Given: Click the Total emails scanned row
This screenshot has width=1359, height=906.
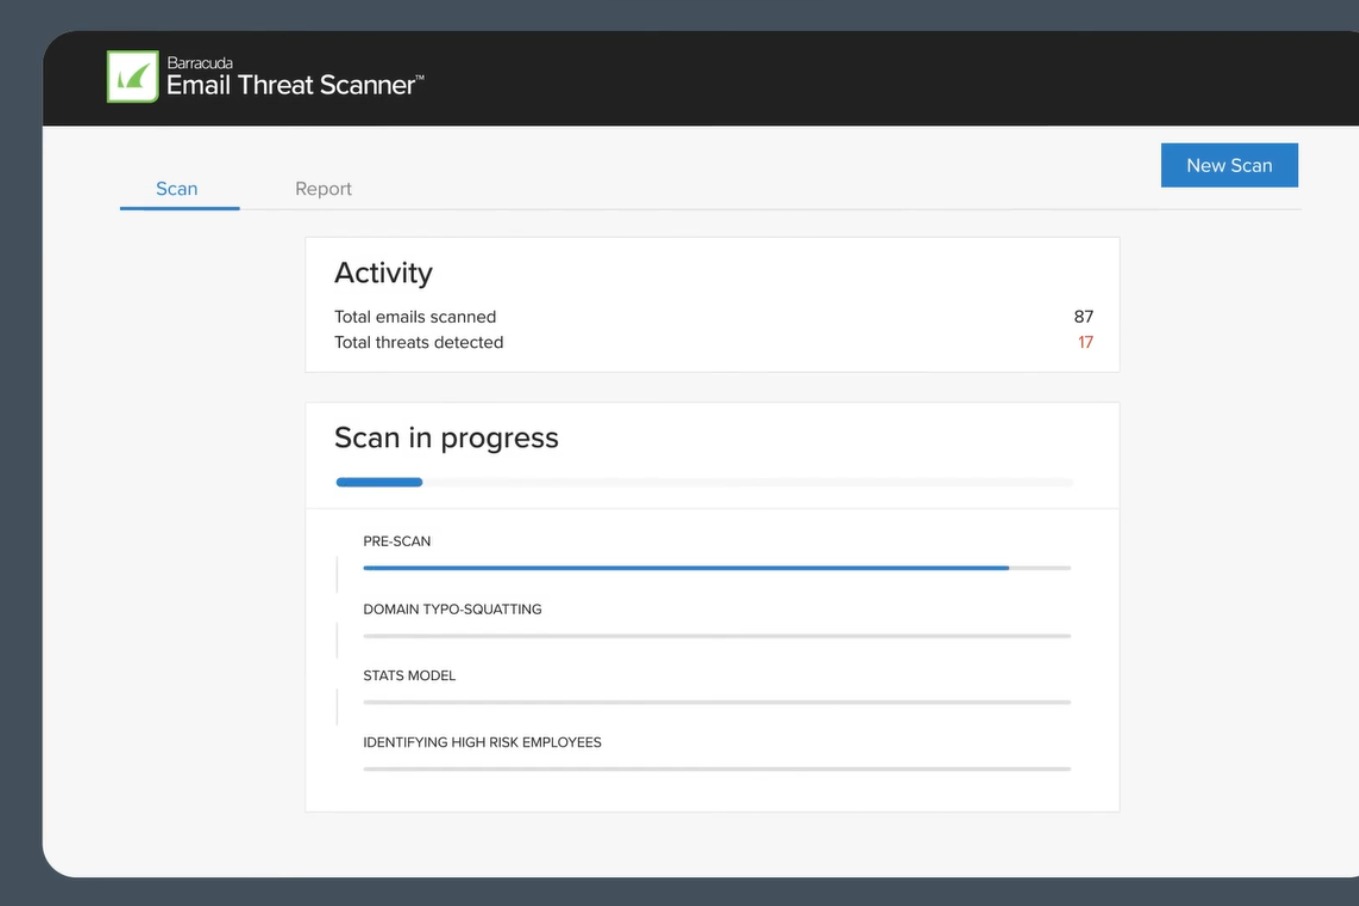Looking at the screenshot, I should pyautogui.click(x=415, y=316).
